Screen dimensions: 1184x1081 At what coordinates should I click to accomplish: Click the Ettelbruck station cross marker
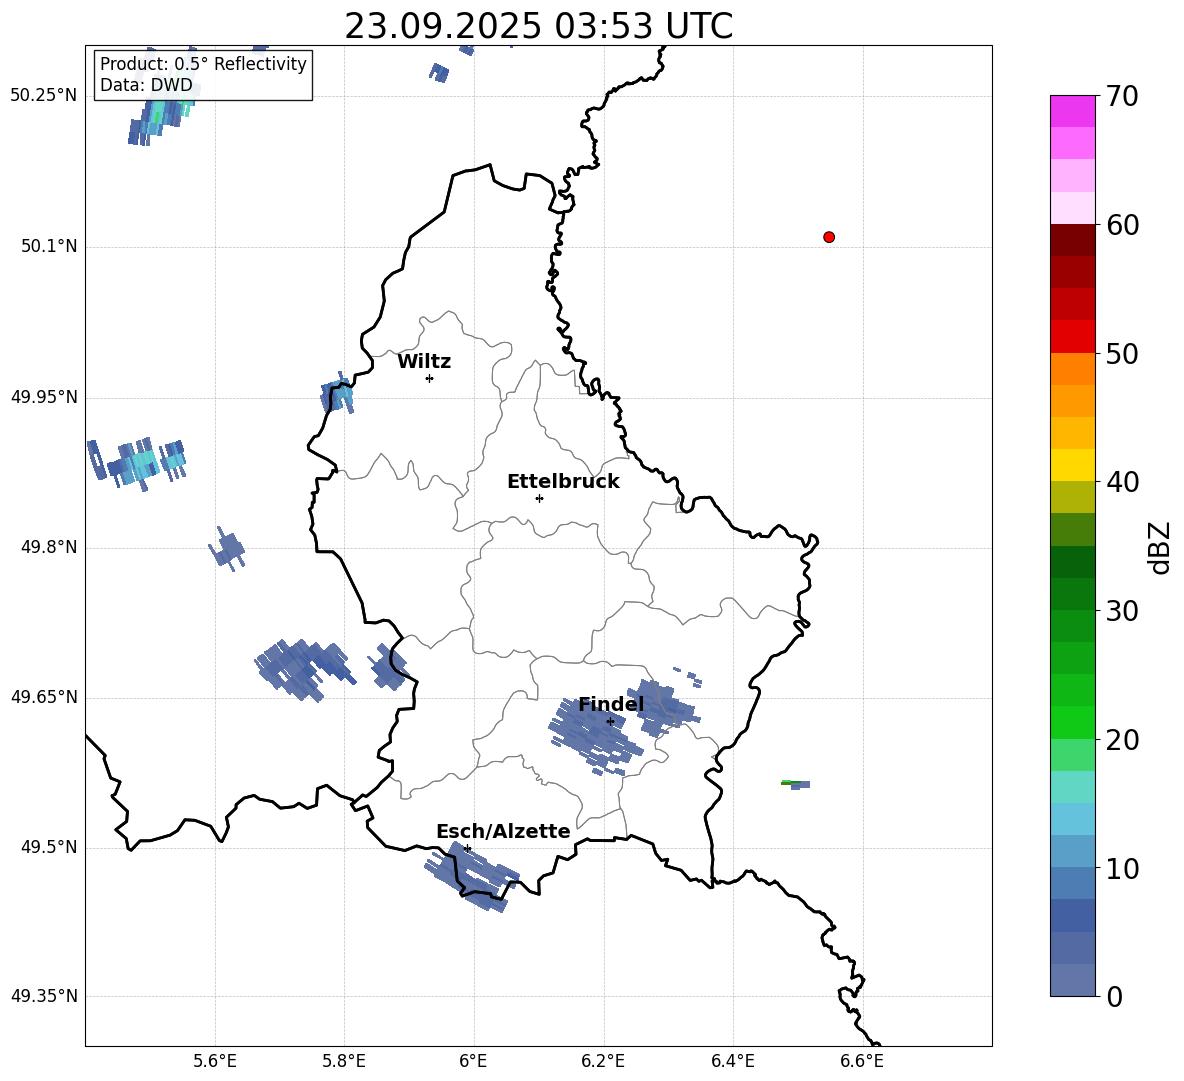539,498
